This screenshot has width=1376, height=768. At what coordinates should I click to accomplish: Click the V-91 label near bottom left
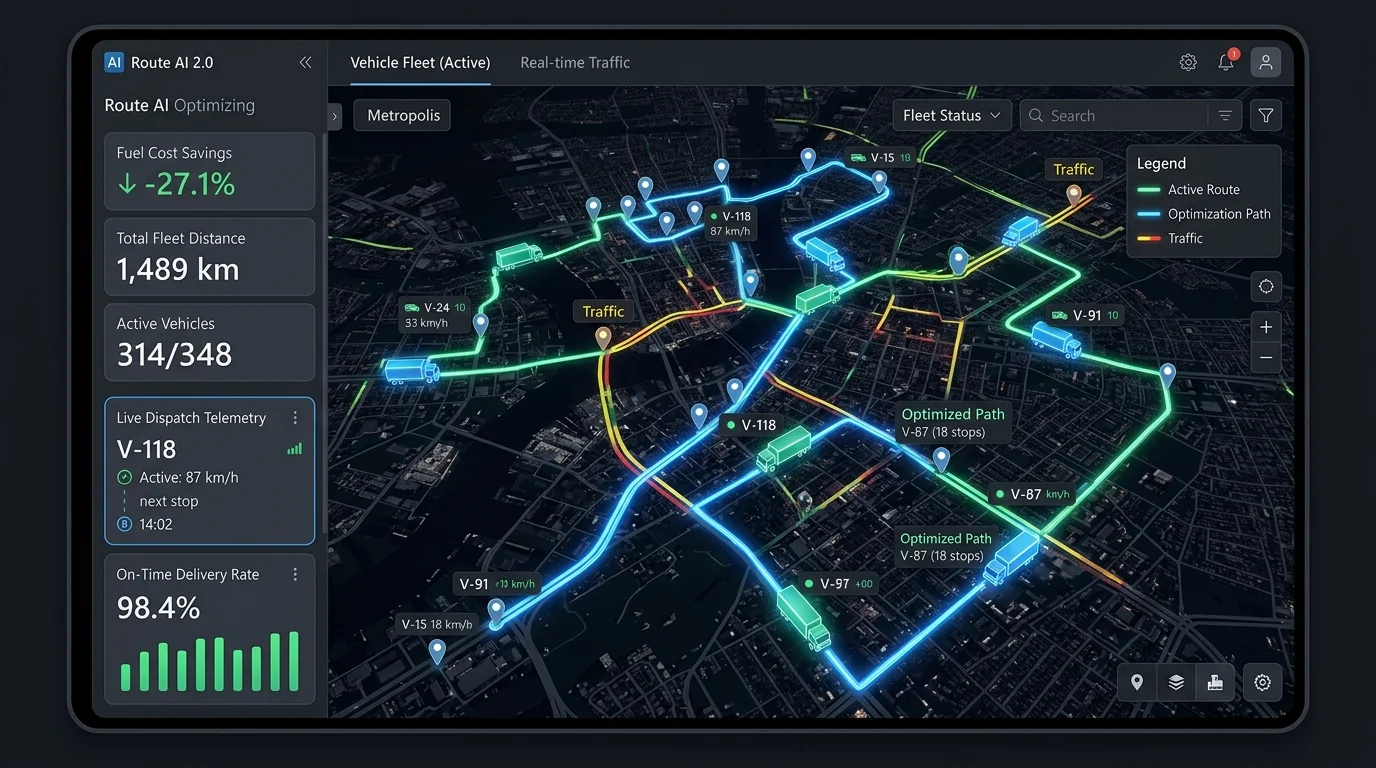point(497,584)
